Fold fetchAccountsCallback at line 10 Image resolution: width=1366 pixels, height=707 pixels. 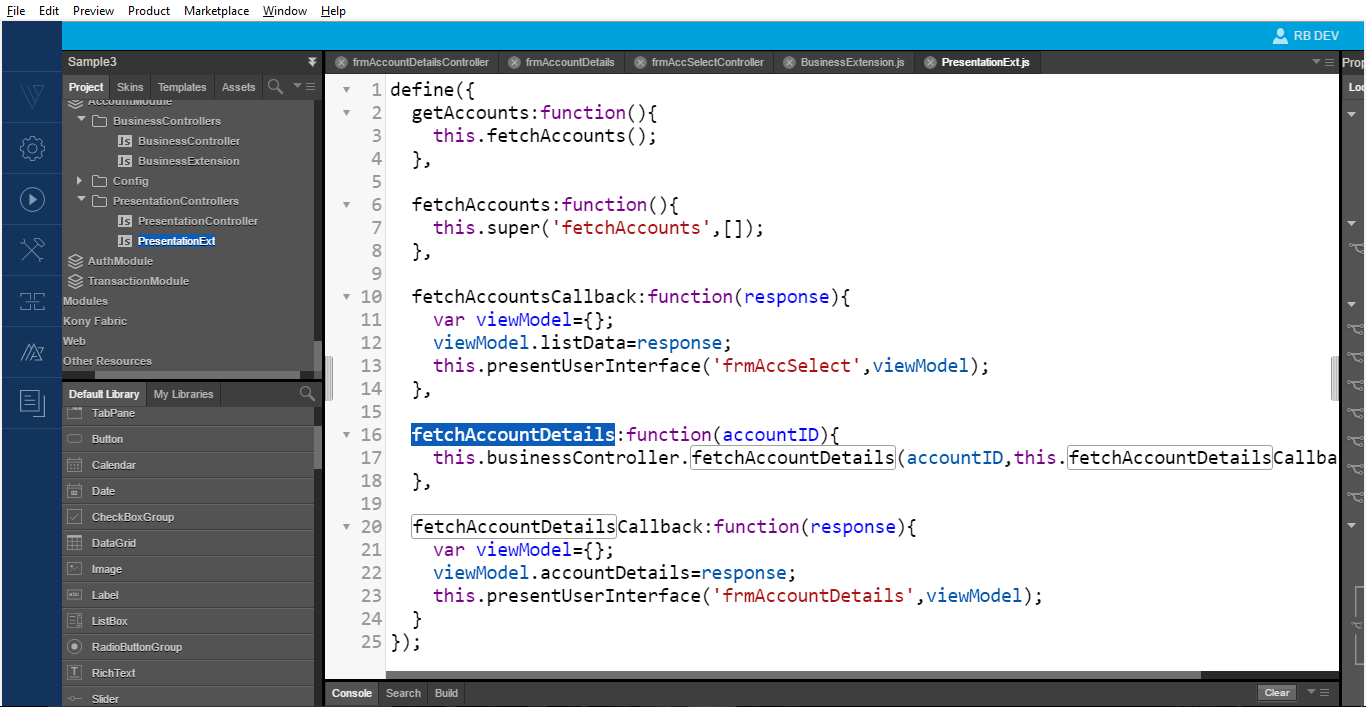(347, 297)
